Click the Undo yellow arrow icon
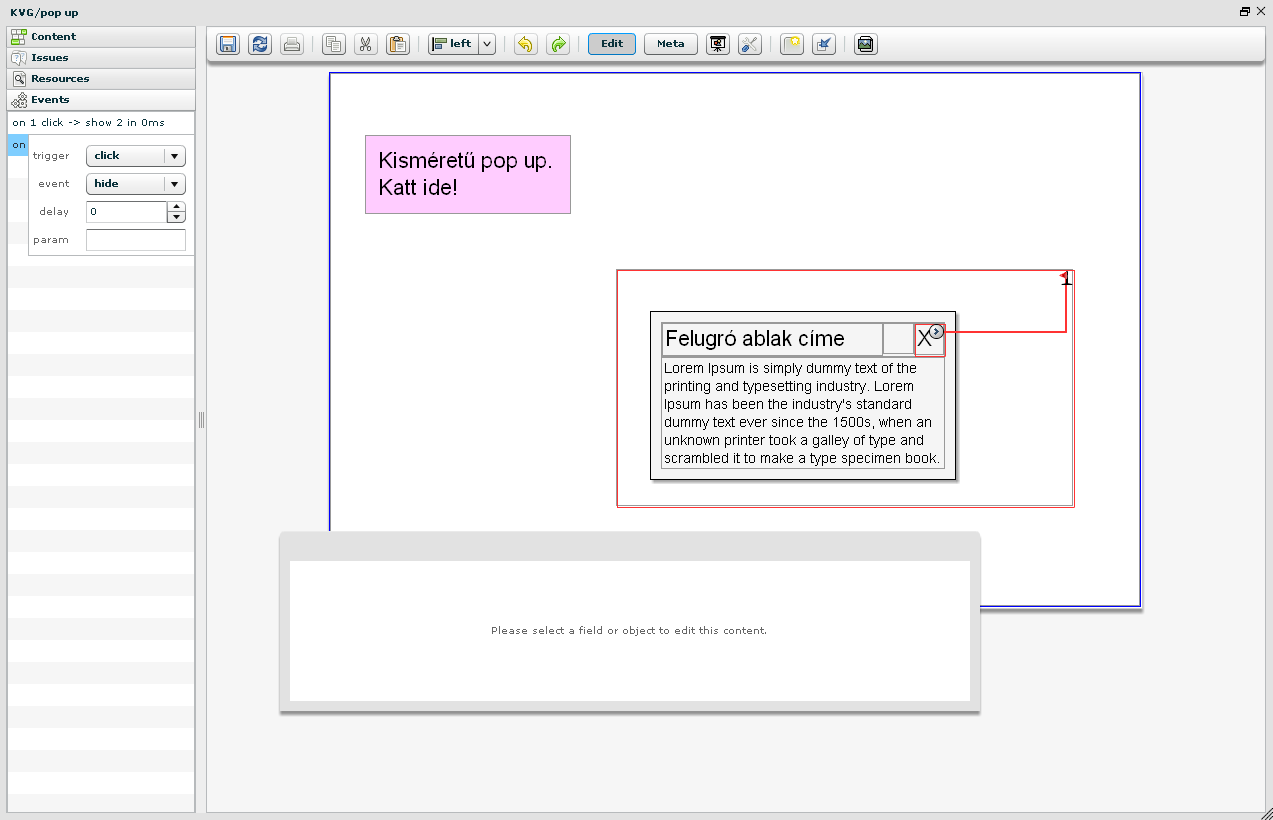Image resolution: width=1273 pixels, height=820 pixels. click(526, 44)
